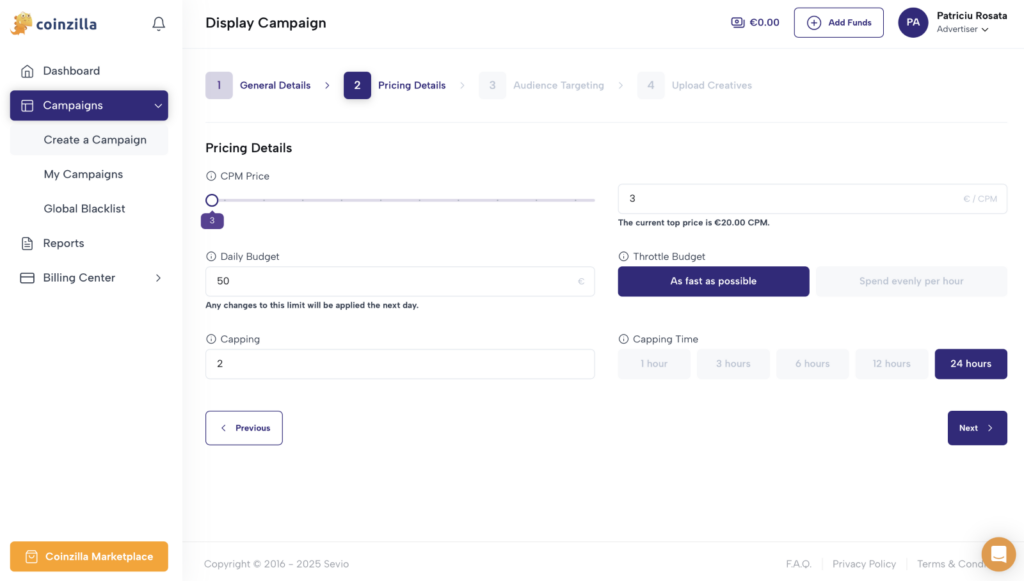Open the chat support bubble icon

tap(999, 554)
